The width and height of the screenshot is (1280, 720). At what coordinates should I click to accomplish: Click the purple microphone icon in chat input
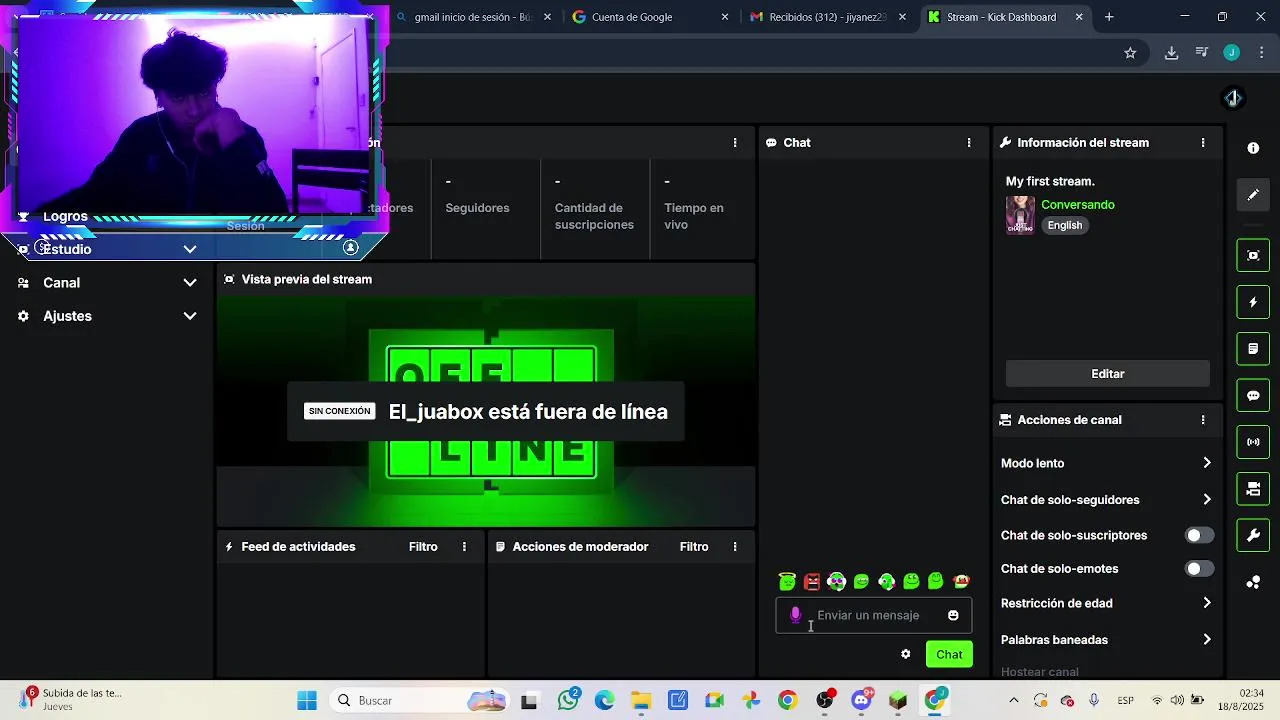point(796,615)
